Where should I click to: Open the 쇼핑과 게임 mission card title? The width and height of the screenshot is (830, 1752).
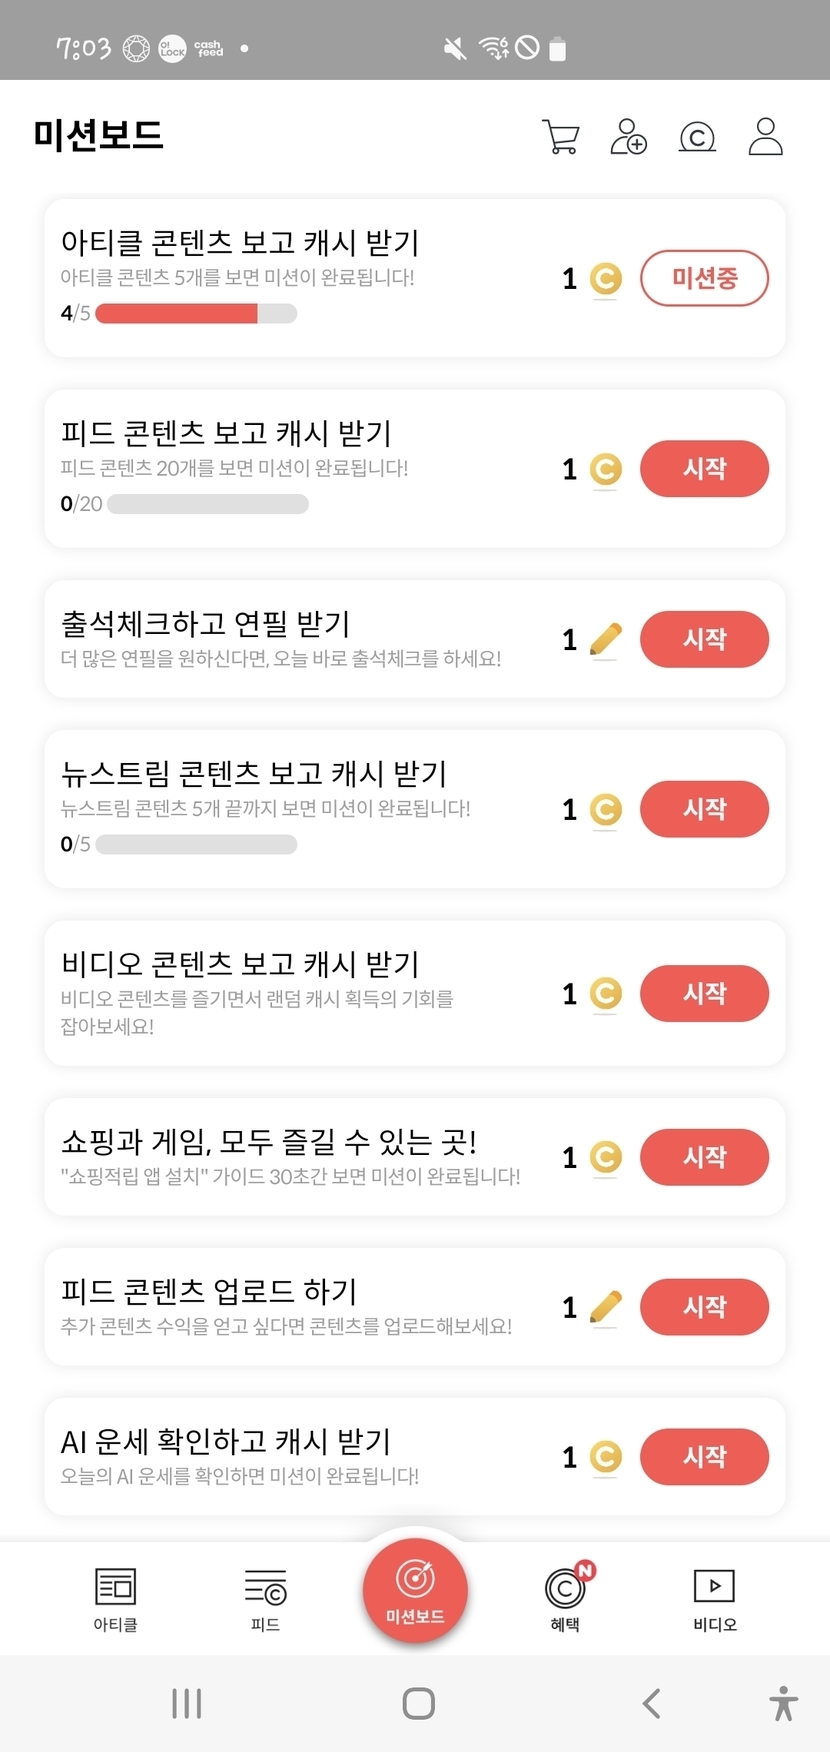click(269, 1141)
